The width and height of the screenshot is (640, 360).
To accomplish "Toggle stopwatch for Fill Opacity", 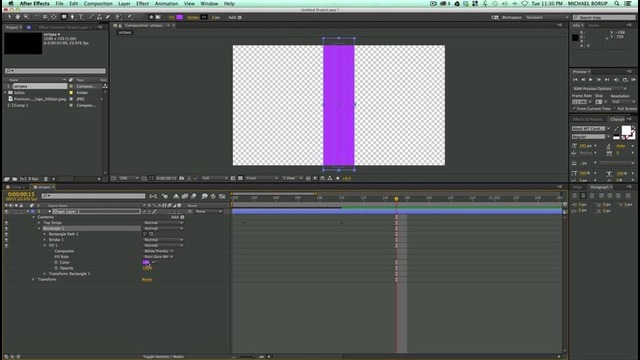I will click(x=56, y=268).
